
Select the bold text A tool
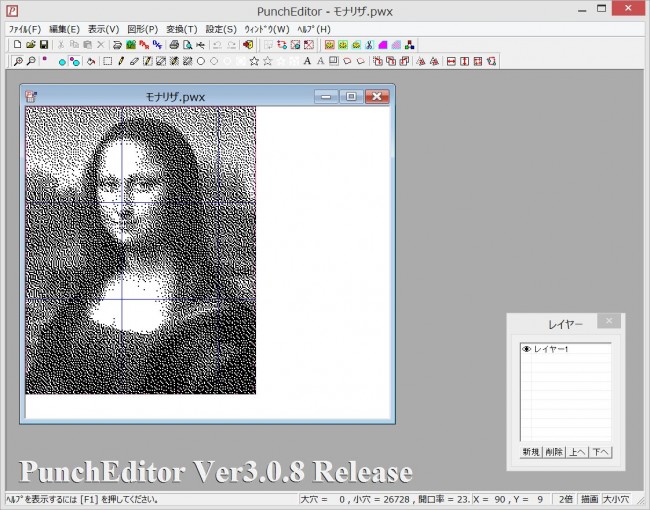point(306,62)
